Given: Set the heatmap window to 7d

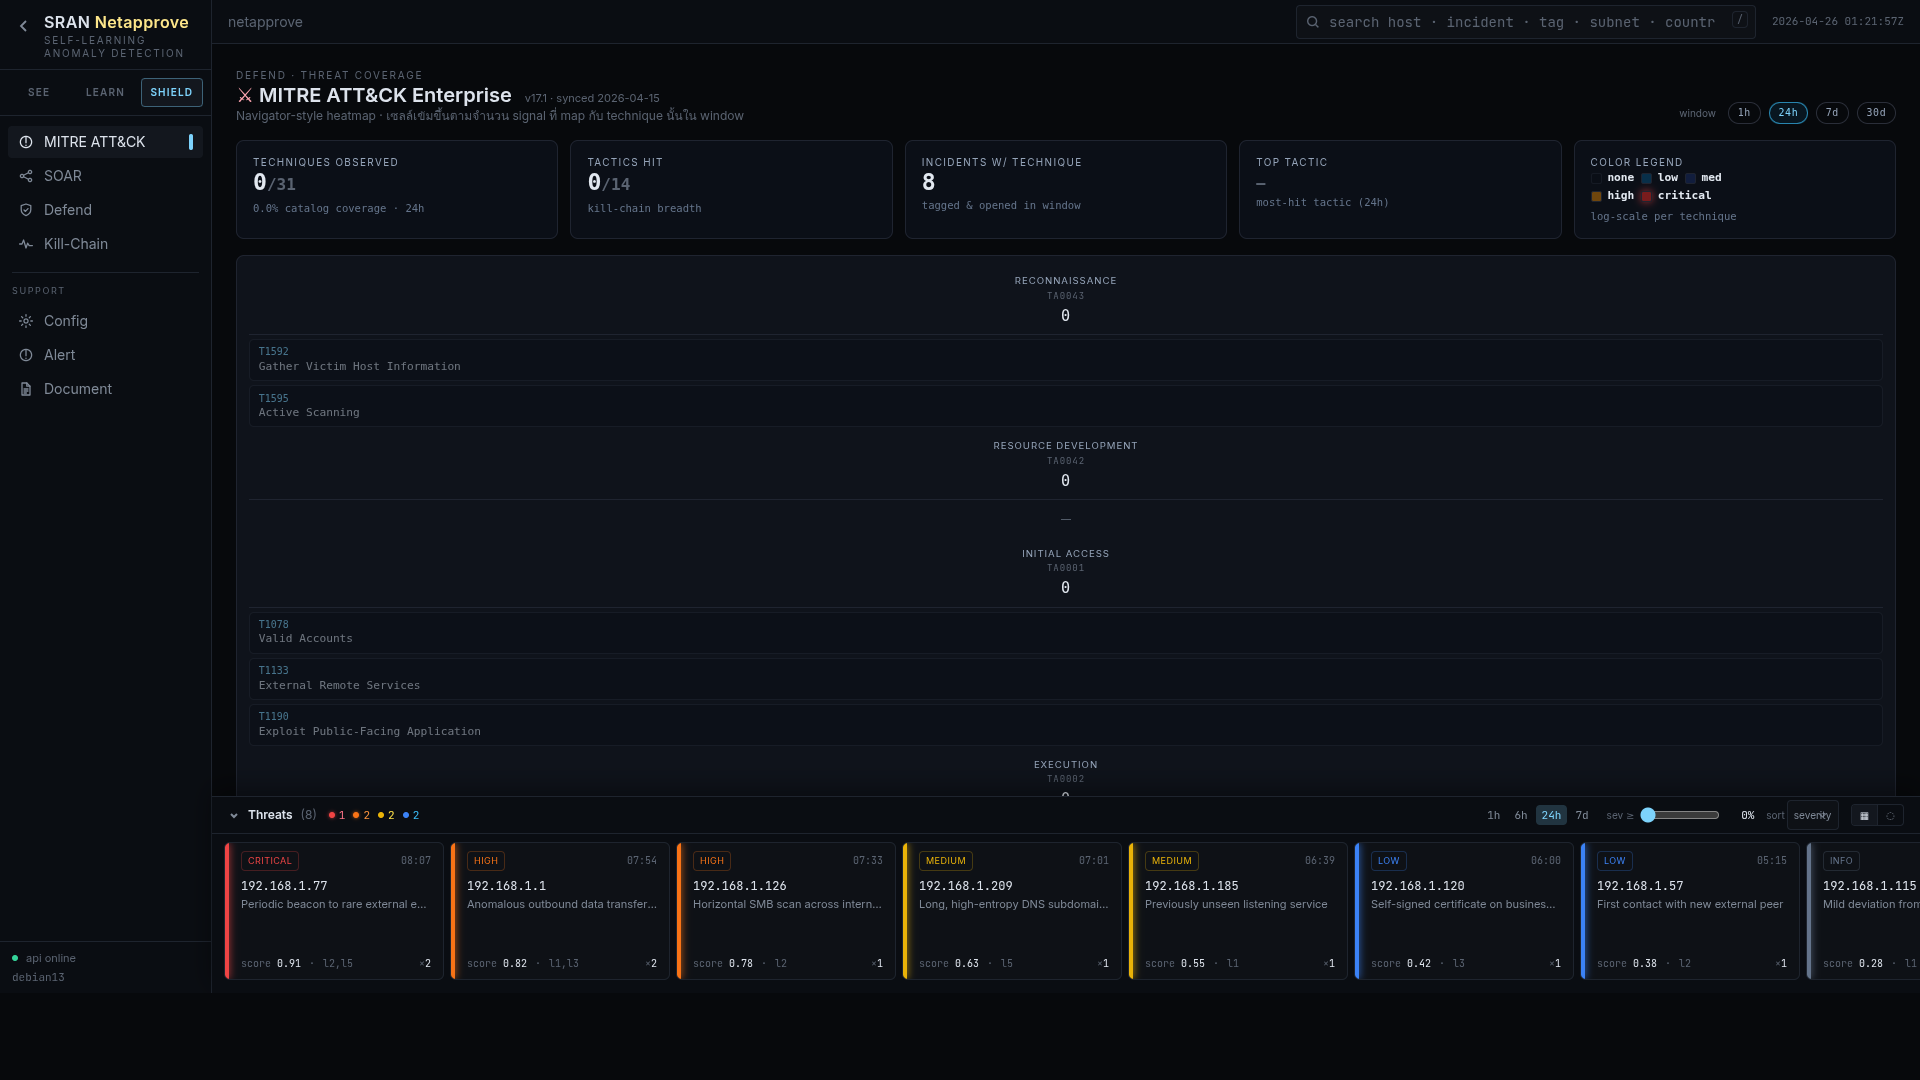Looking at the screenshot, I should point(1832,113).
